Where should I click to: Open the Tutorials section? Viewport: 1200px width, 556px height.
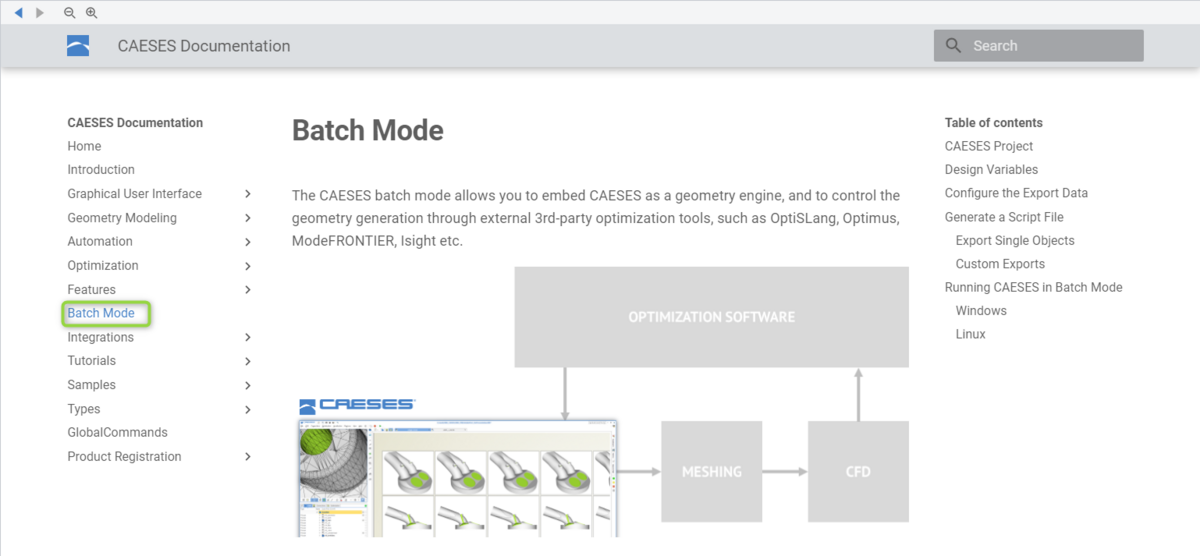click(x=91, y=361)
